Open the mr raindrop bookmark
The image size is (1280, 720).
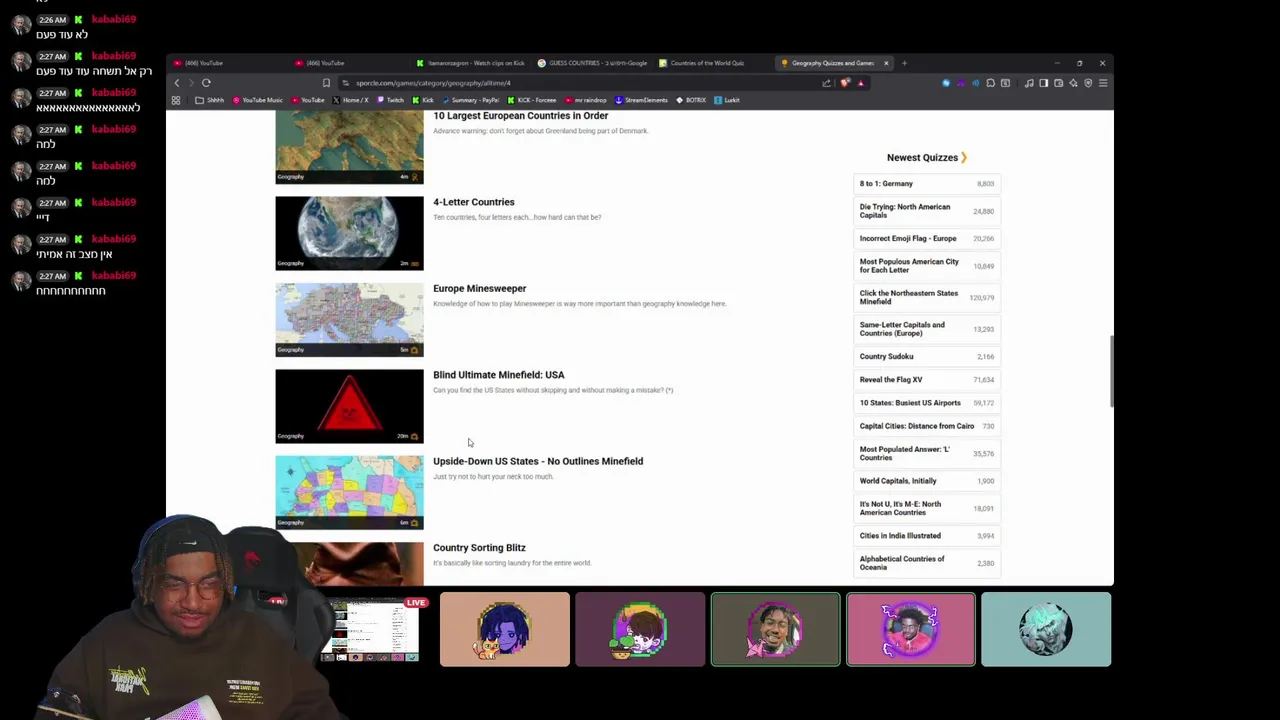click(x=586, y=100)
